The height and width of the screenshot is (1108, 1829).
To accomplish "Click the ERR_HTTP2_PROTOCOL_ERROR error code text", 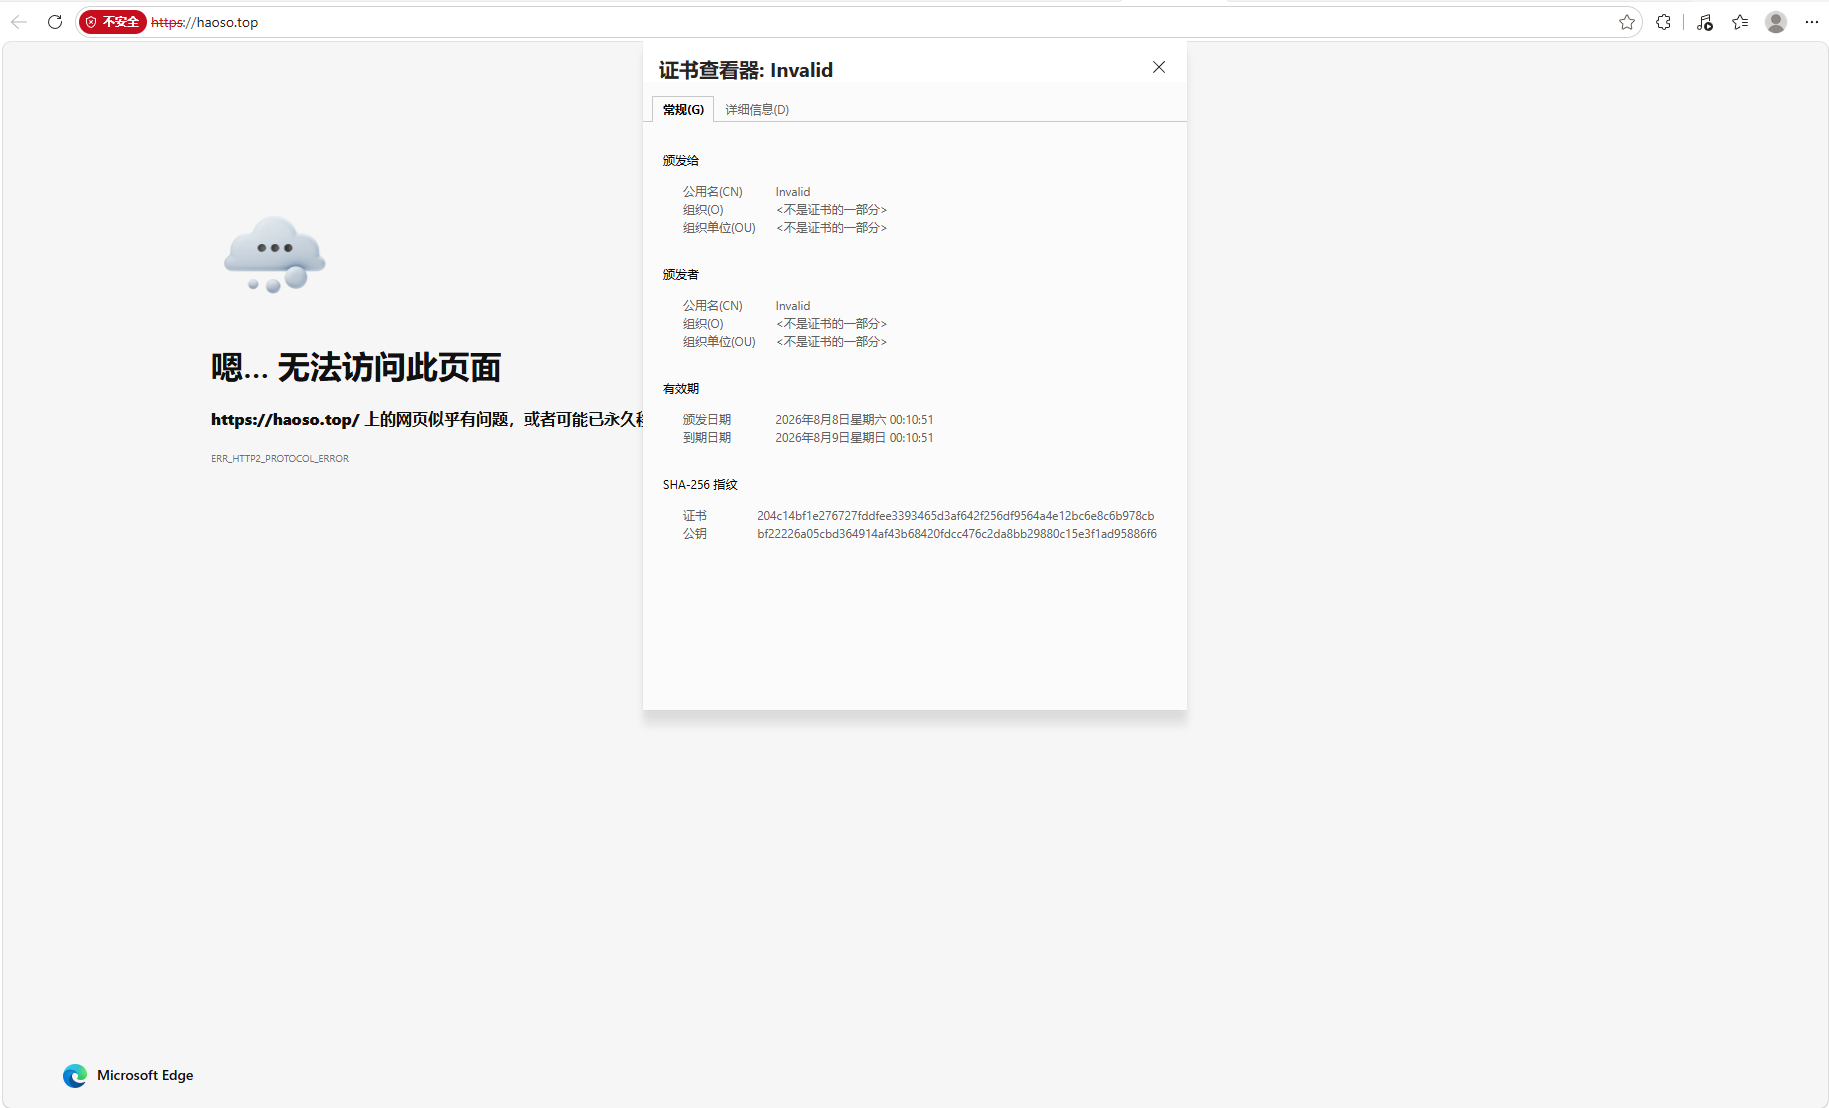I will 280,459.
